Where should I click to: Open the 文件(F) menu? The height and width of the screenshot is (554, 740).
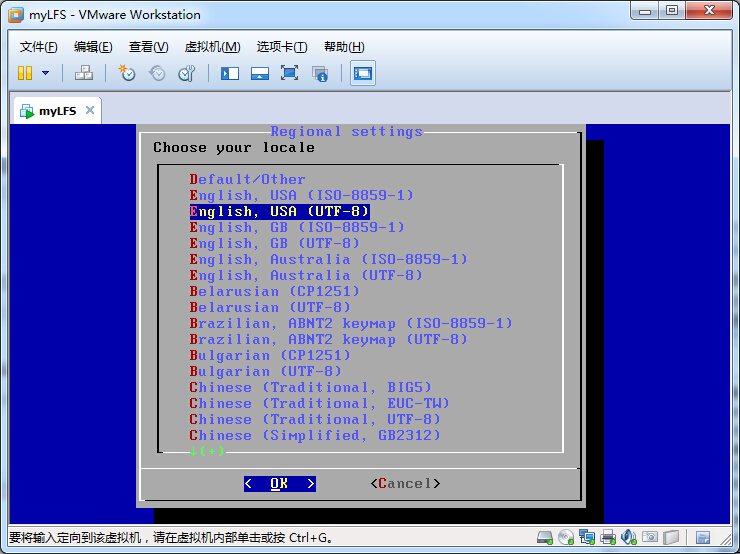click(38, 47)
